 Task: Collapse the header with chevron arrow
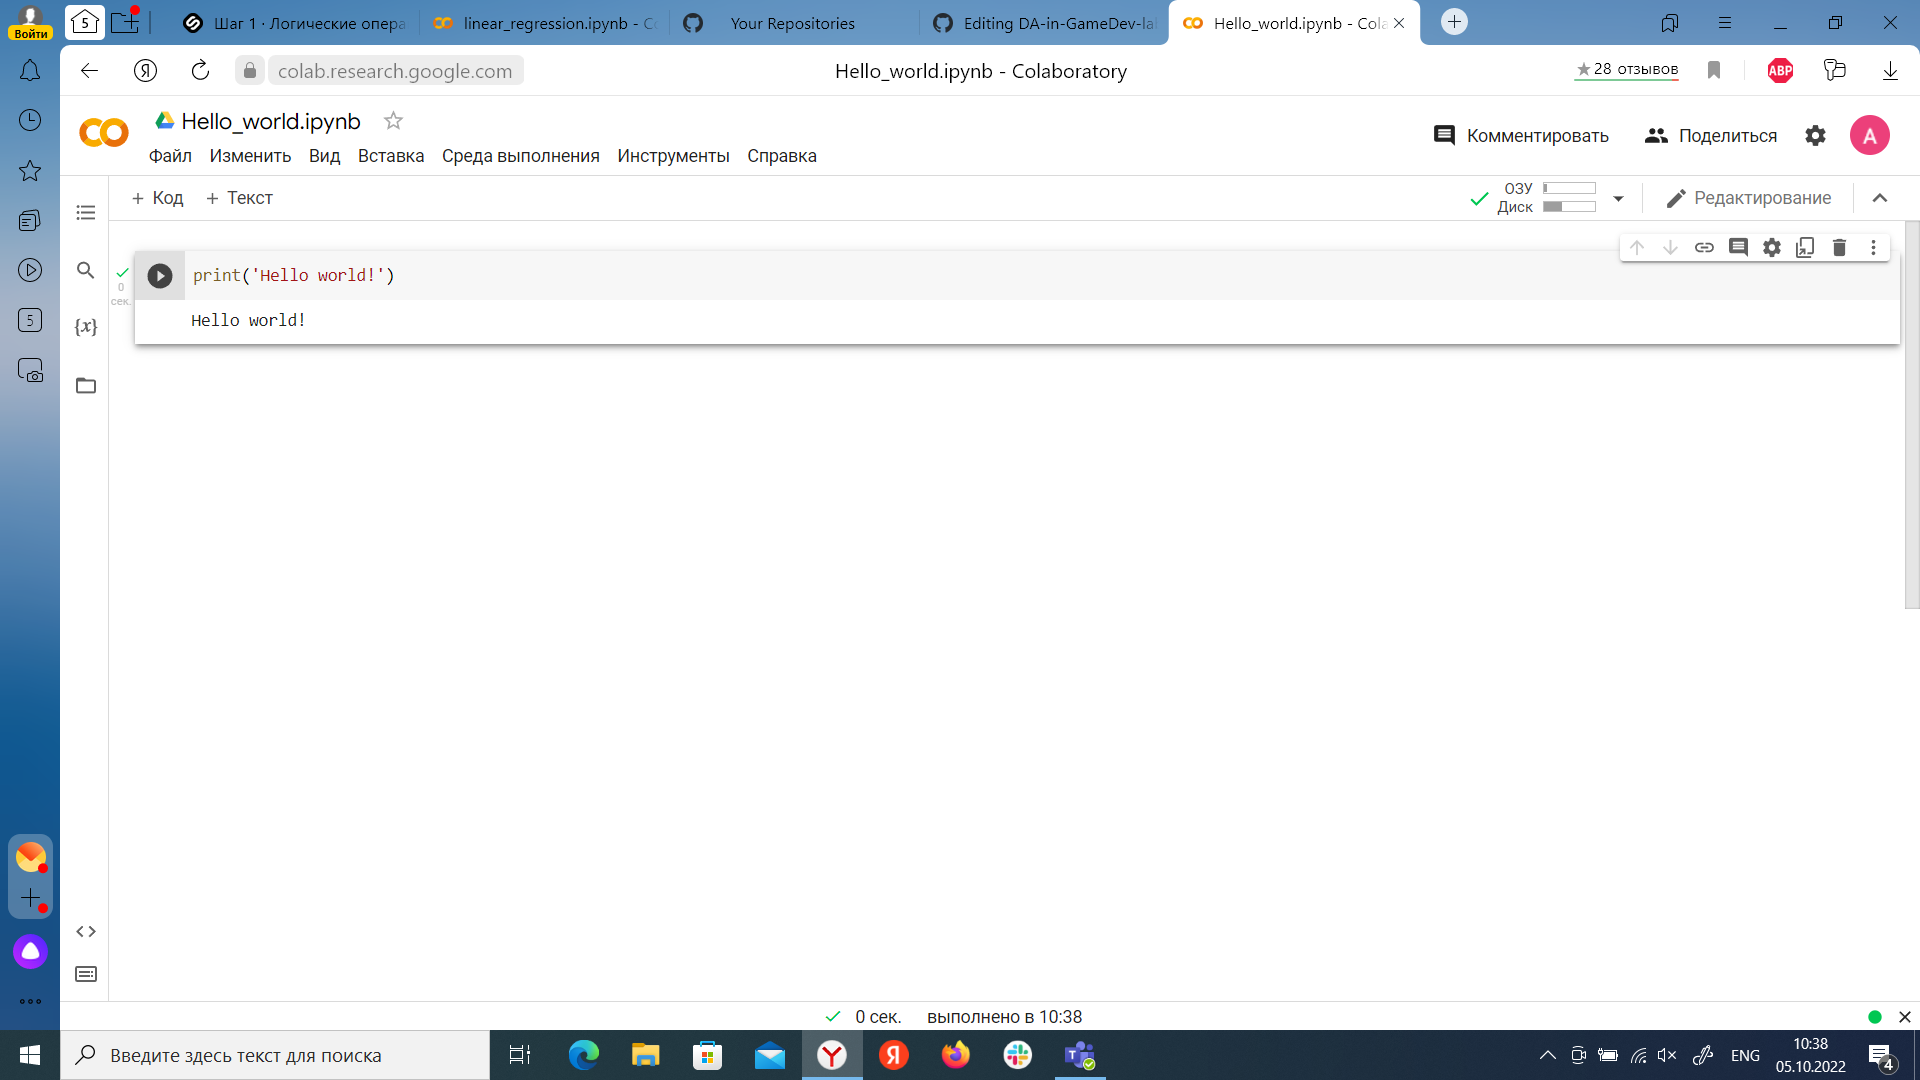tap(1880, 198)
